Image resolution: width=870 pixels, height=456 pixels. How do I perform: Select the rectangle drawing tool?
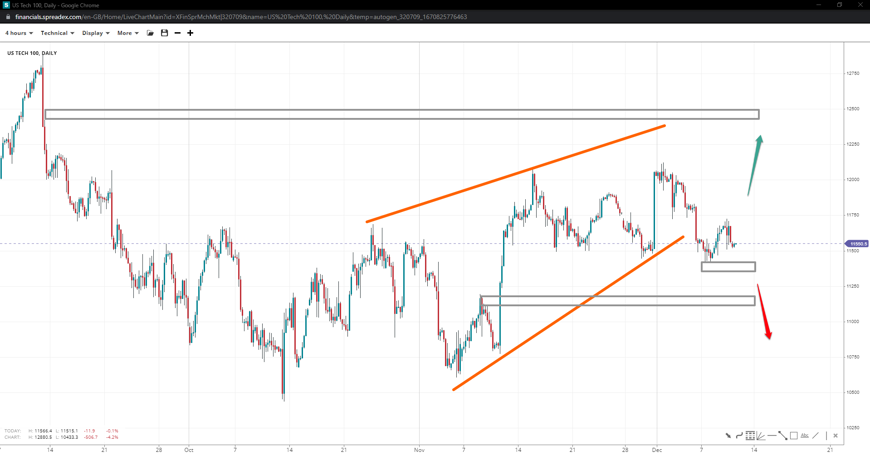pyautogui.click(x=794, y=436)
